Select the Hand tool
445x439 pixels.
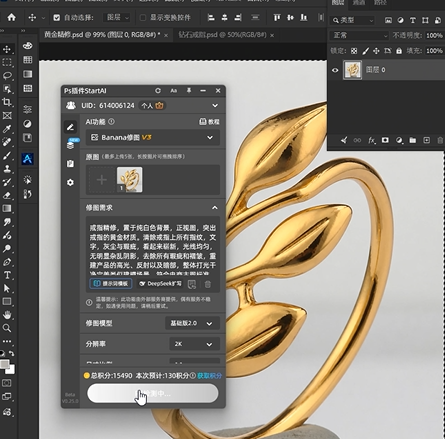(x=7, y=315)
